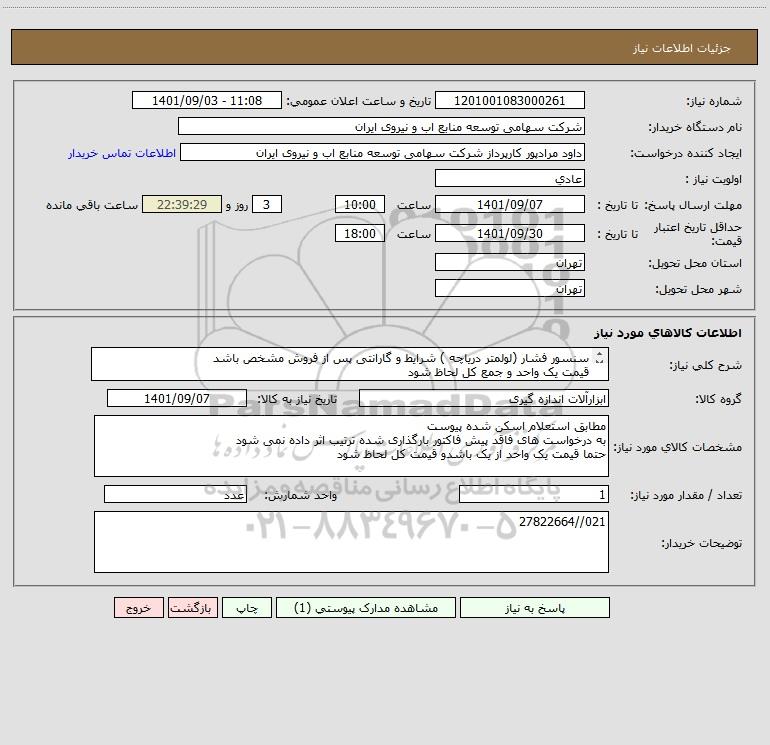Open 'اطلاعات تماس خریدار' link

pos(122,153)
